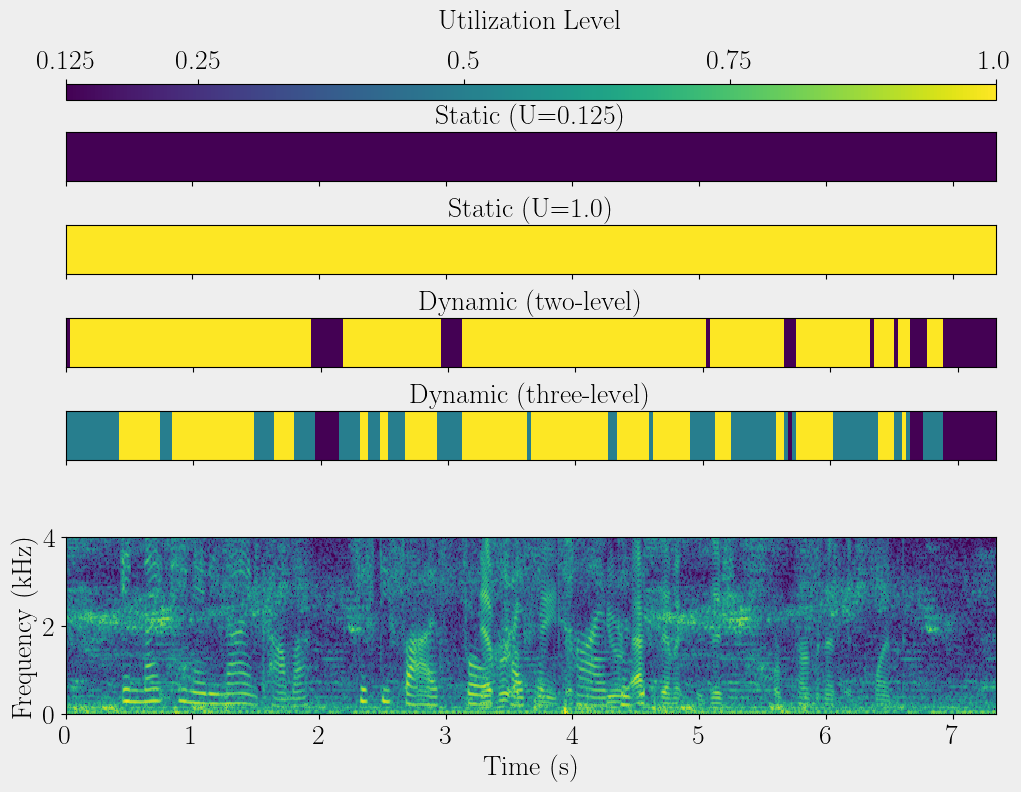Click the center of the spectrogram plot

point(531,626)
